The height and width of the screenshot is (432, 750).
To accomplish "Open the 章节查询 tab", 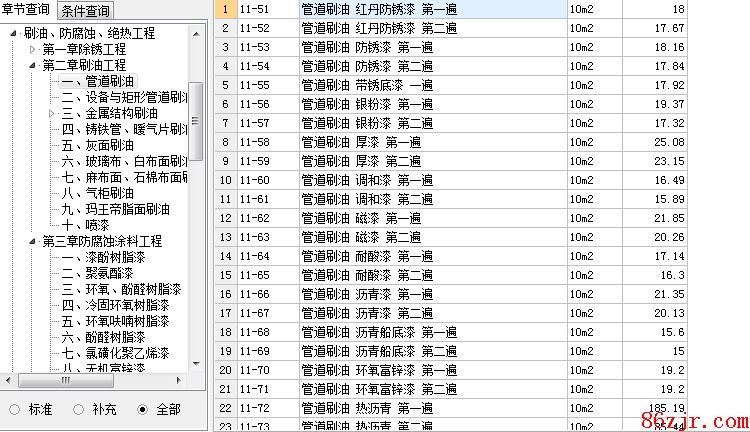I will point(26,10).
